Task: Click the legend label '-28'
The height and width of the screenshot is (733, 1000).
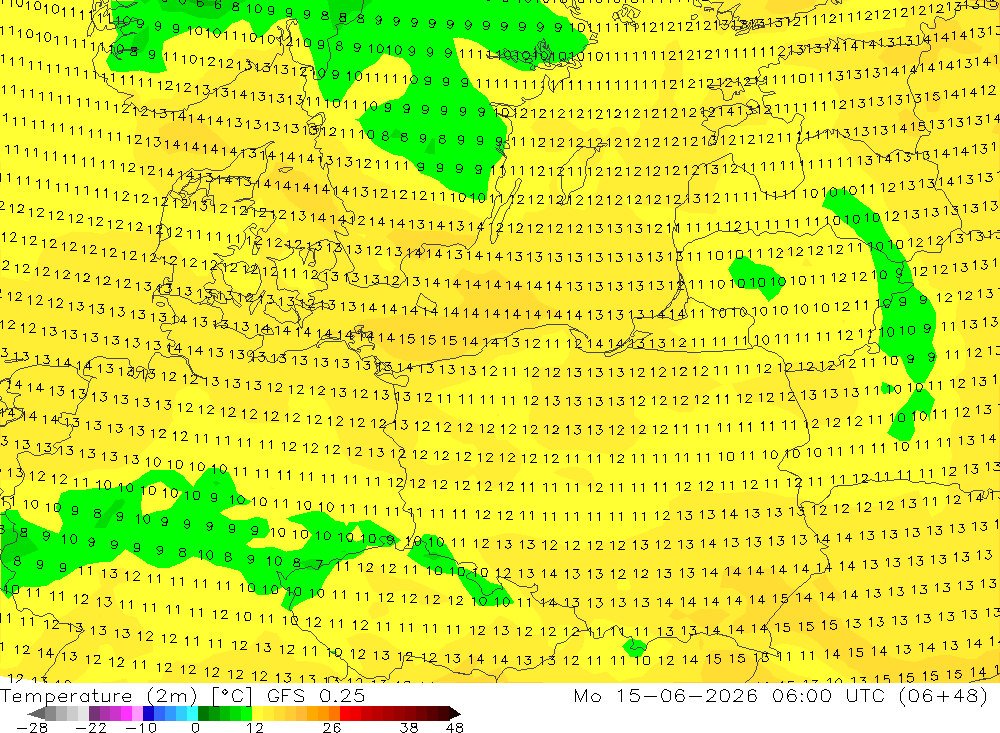Action: click(32, 728)
